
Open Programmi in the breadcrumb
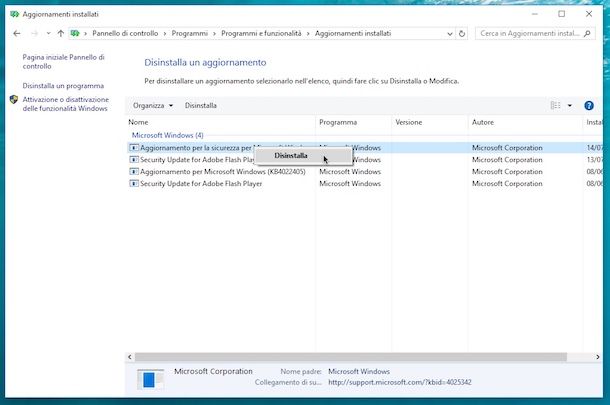tap(189, 33)
